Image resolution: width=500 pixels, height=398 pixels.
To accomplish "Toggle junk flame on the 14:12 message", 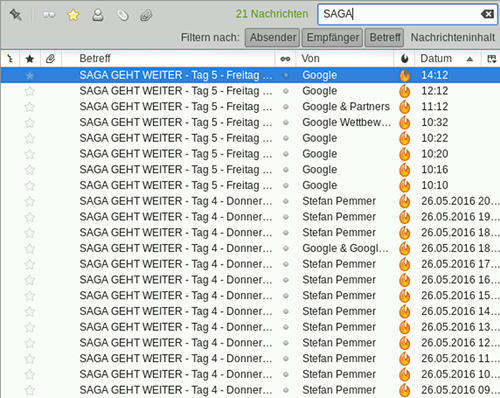I will point(405,75).
